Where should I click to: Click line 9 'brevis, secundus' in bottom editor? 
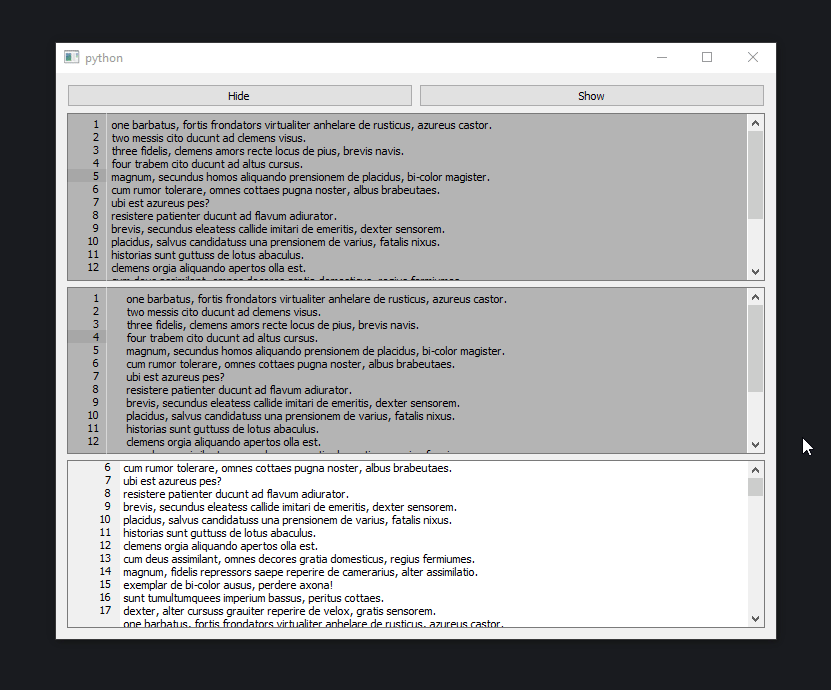pyautogui.click(x=290, y=507)
